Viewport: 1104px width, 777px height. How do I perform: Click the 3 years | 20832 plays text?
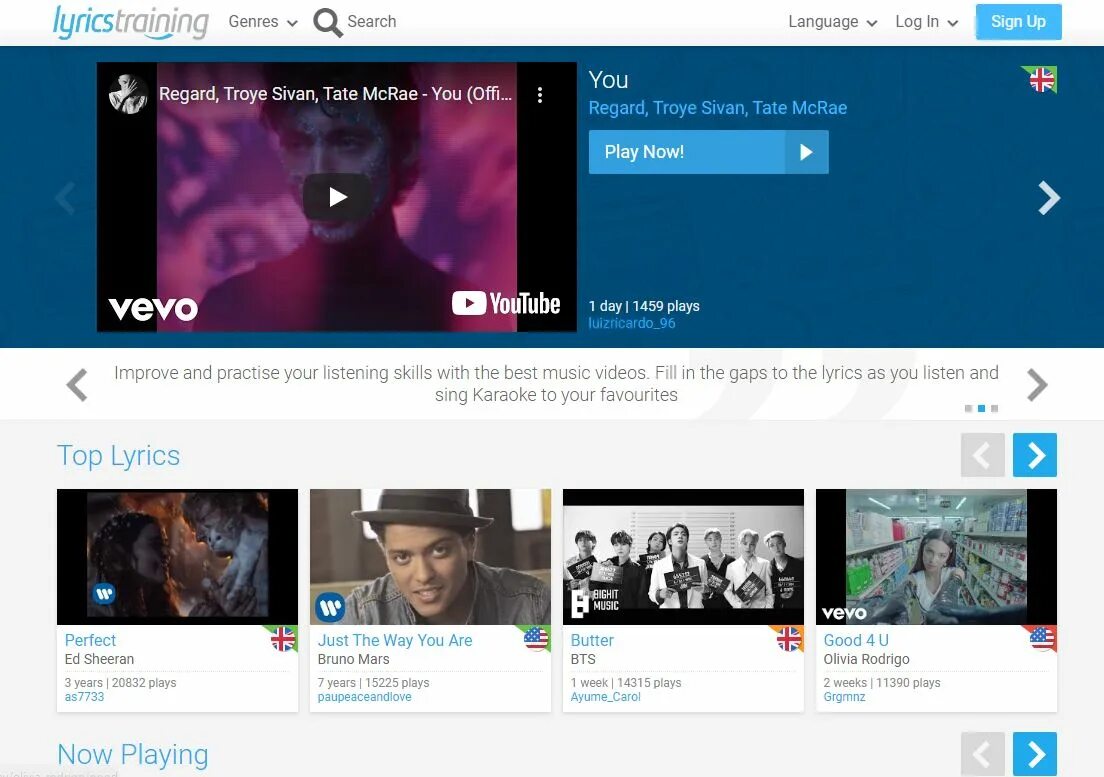tap(120, 683)
